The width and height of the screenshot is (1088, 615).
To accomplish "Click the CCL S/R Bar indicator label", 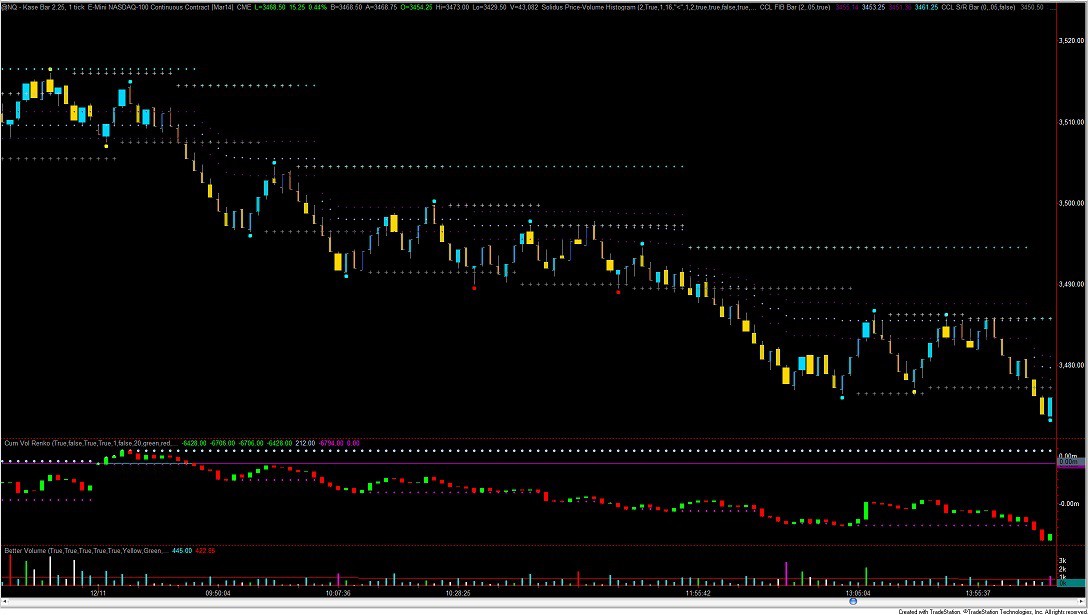I will click(x=980, y=6).
